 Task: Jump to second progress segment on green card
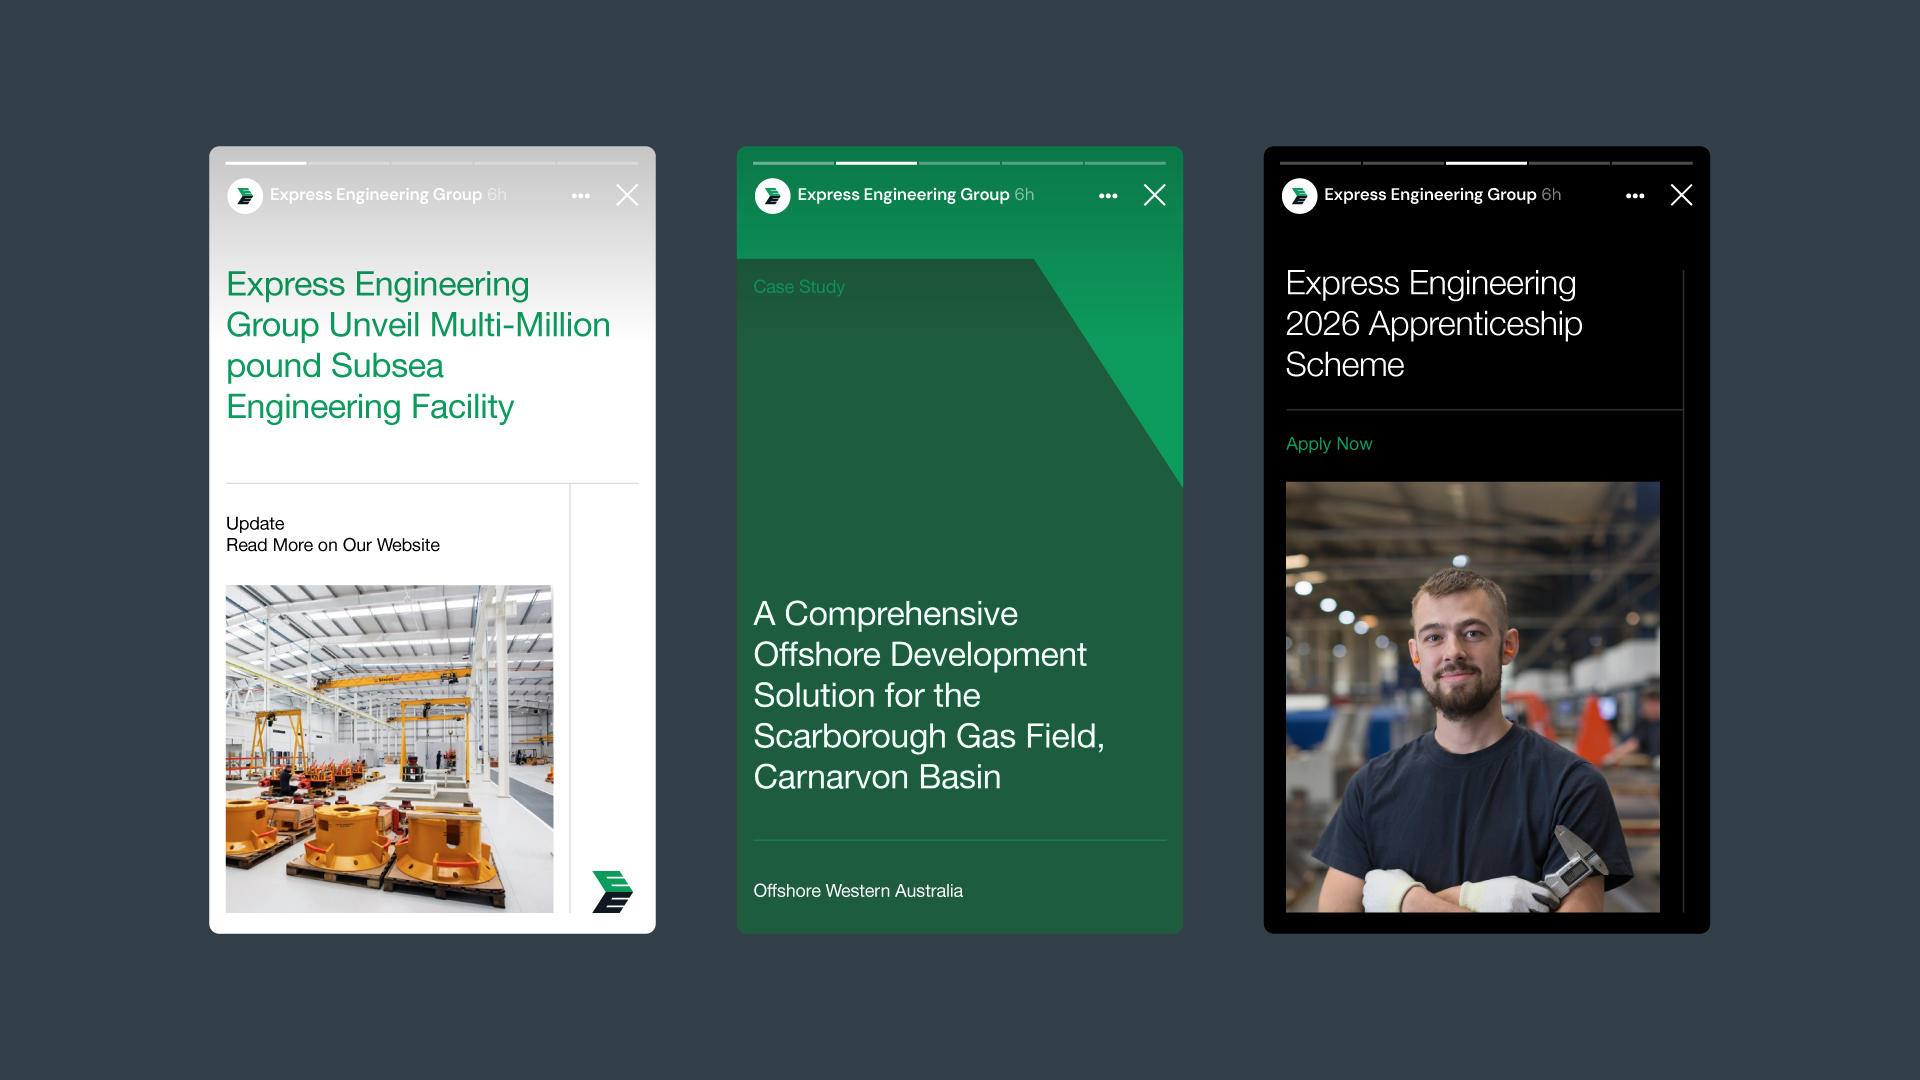876,163
